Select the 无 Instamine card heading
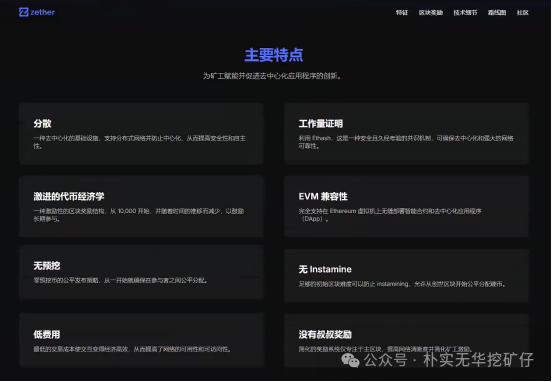Screen dimensions: 552x382 (x=325, y=269)
